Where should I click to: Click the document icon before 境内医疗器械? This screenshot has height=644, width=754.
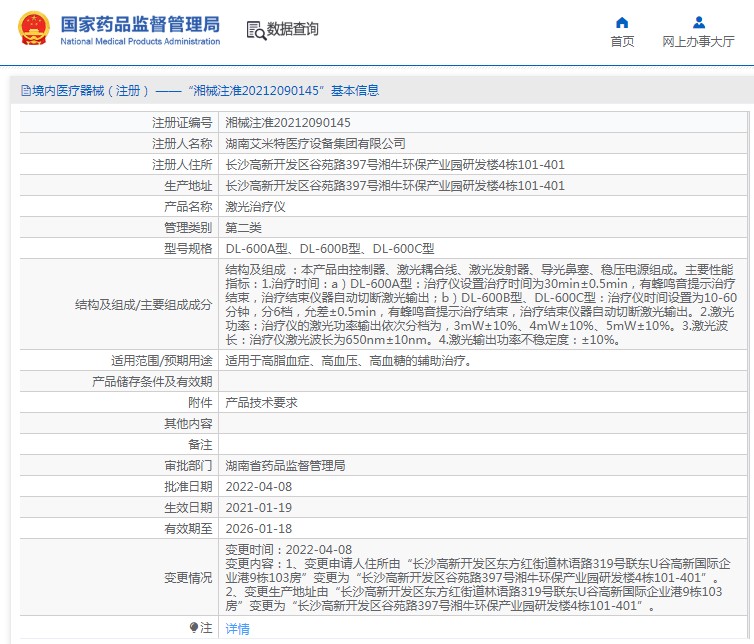26,90
